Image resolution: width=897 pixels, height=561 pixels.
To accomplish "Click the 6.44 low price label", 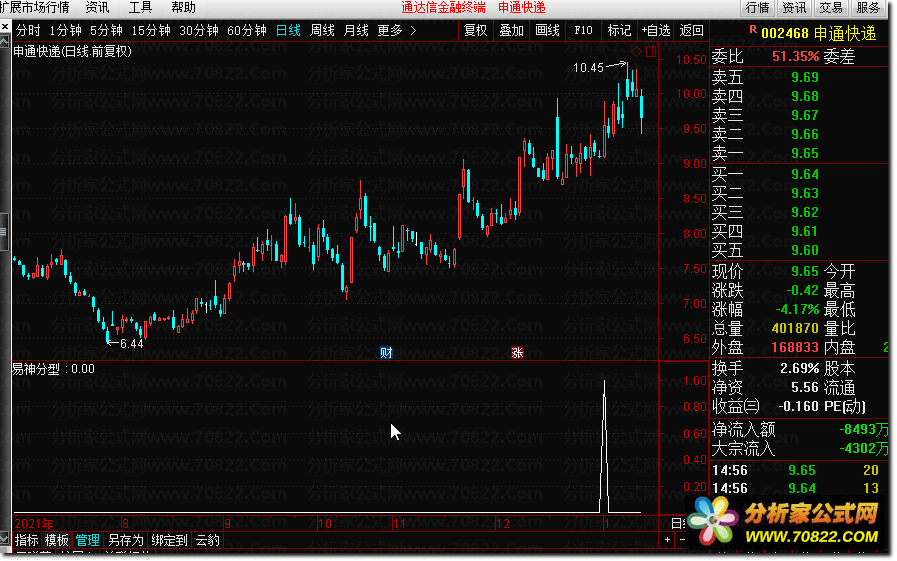I will 132,344.
